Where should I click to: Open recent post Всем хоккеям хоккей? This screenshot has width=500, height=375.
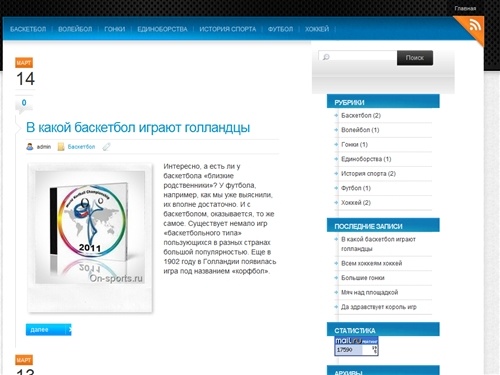(x=371, y=263)
